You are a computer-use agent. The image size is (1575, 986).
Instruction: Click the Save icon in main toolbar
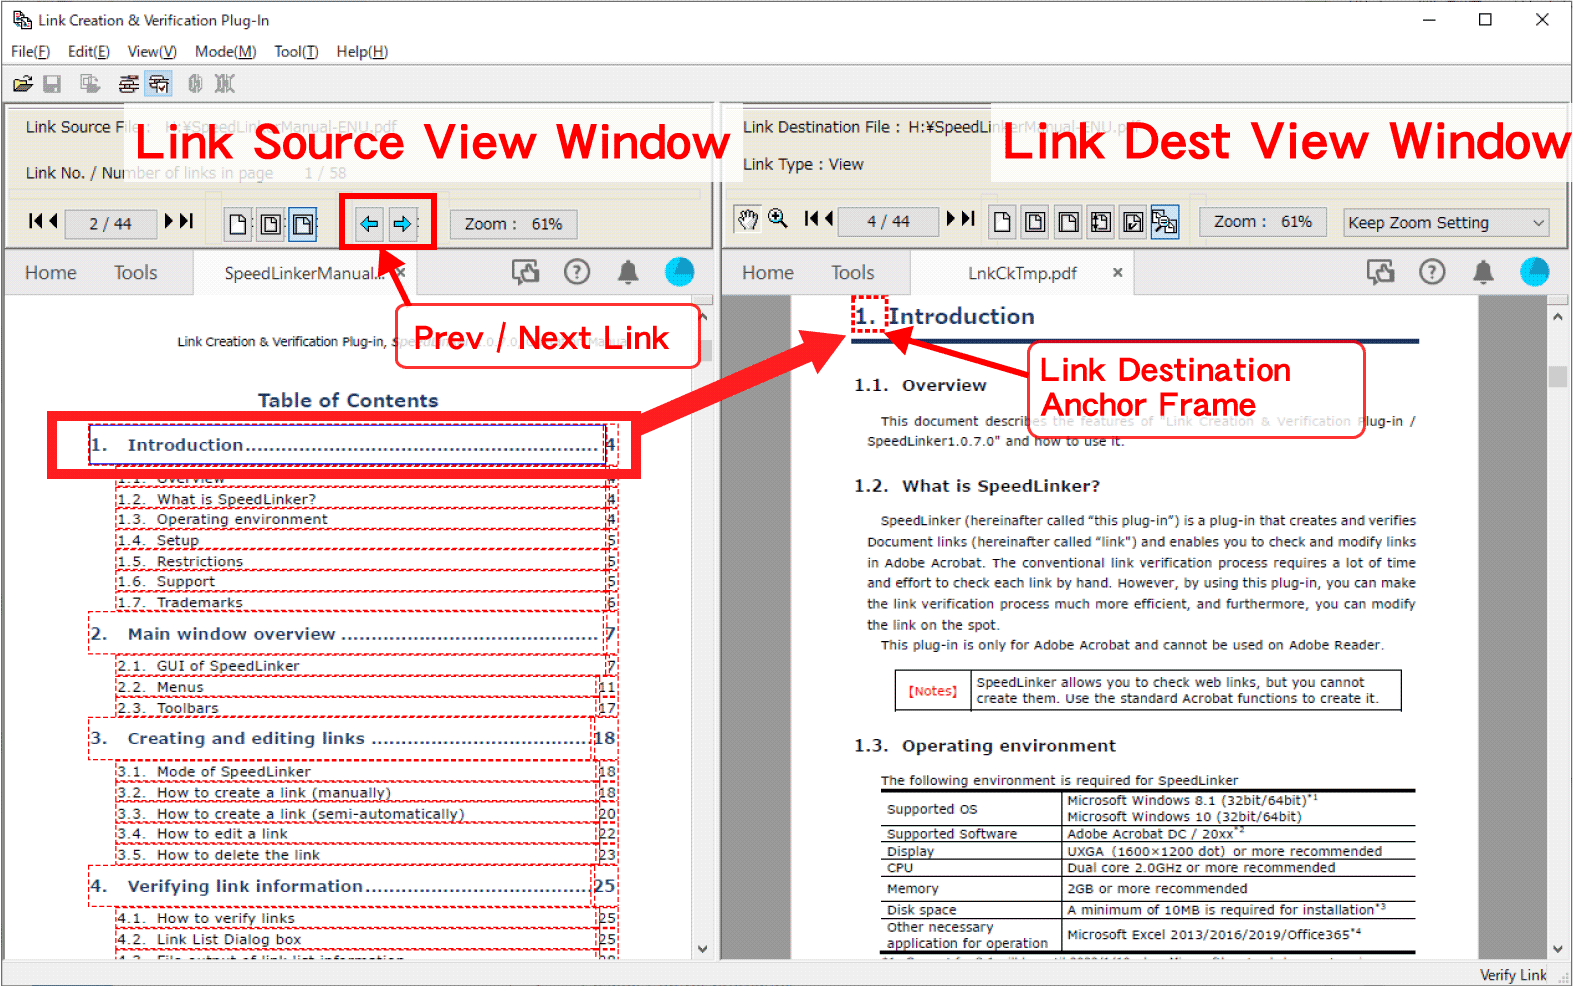pos(52,84)
